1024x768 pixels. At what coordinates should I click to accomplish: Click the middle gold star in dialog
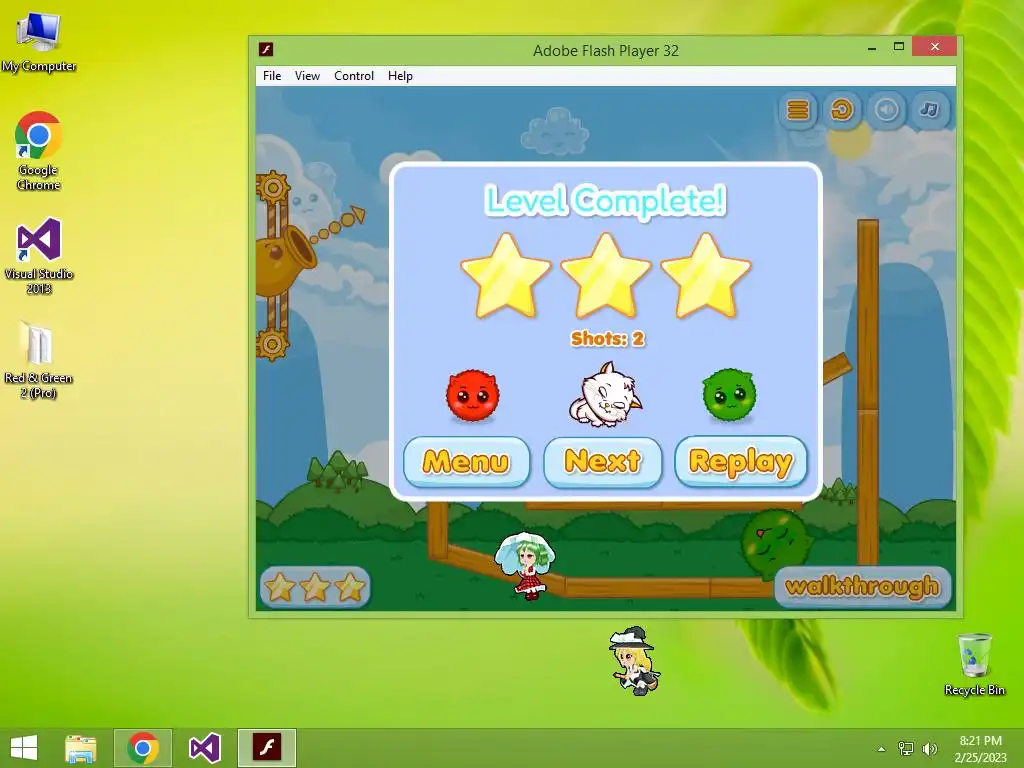tap(606, 276)
